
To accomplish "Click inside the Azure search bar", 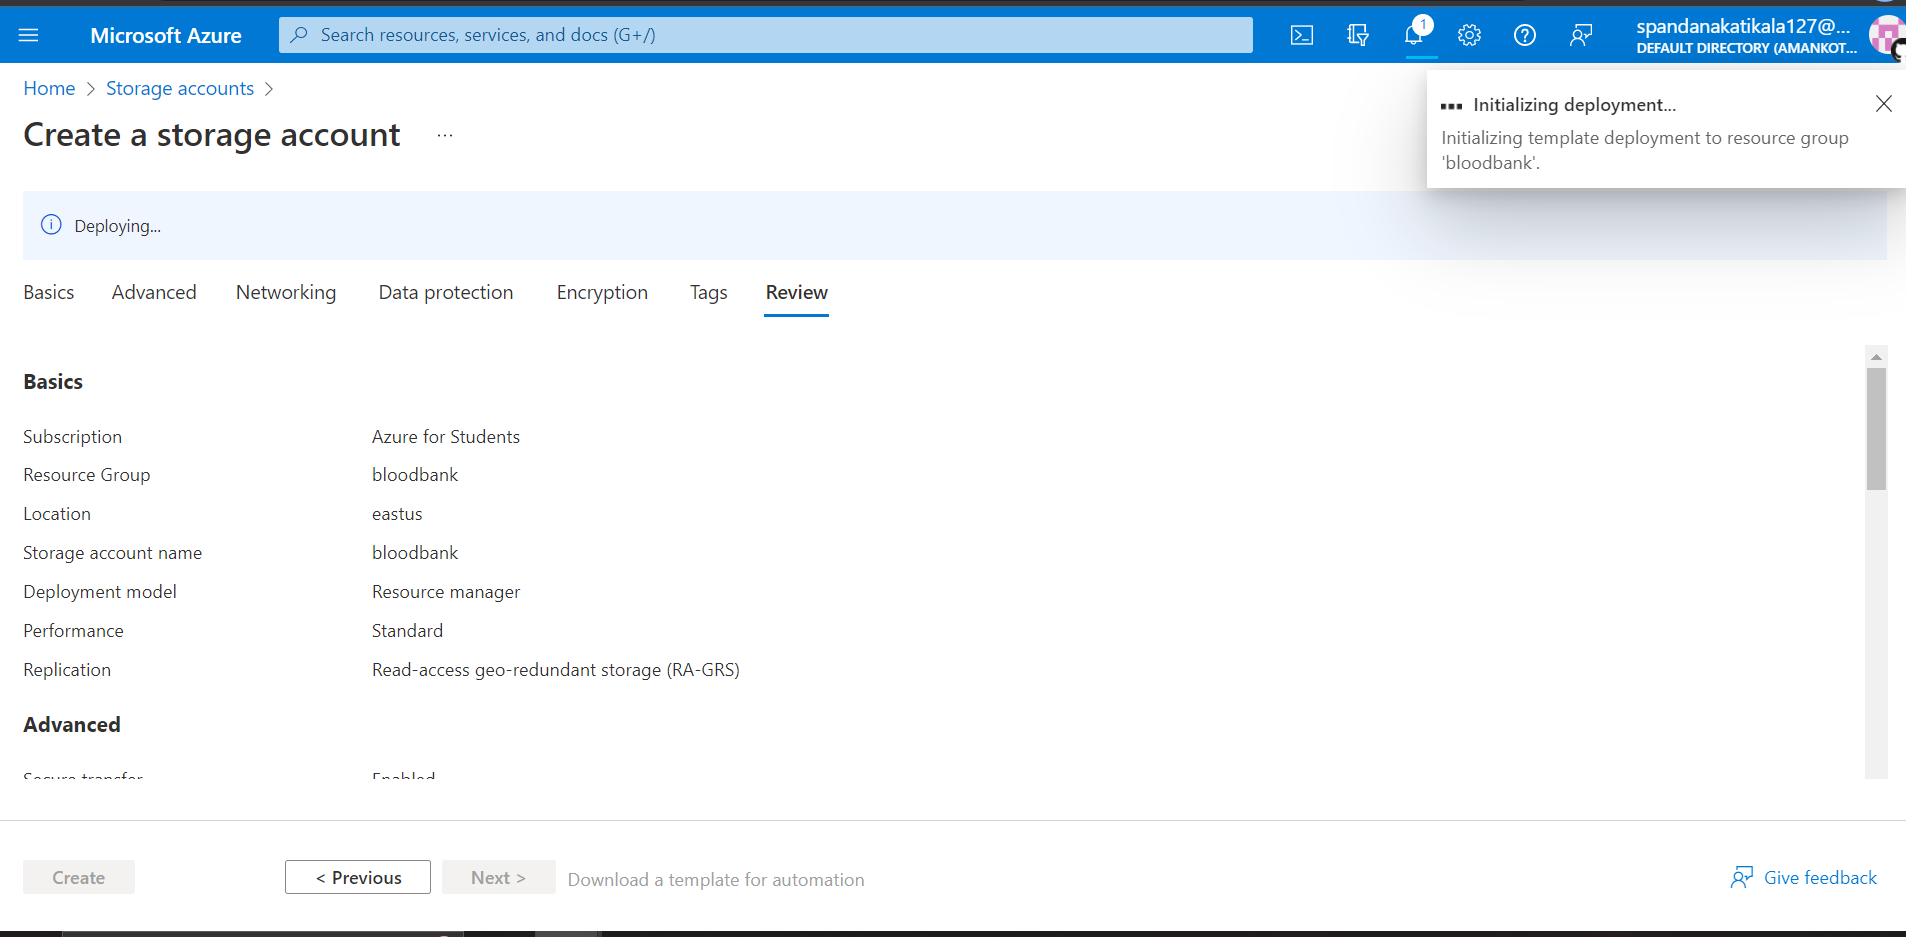I will coord(764,34).
